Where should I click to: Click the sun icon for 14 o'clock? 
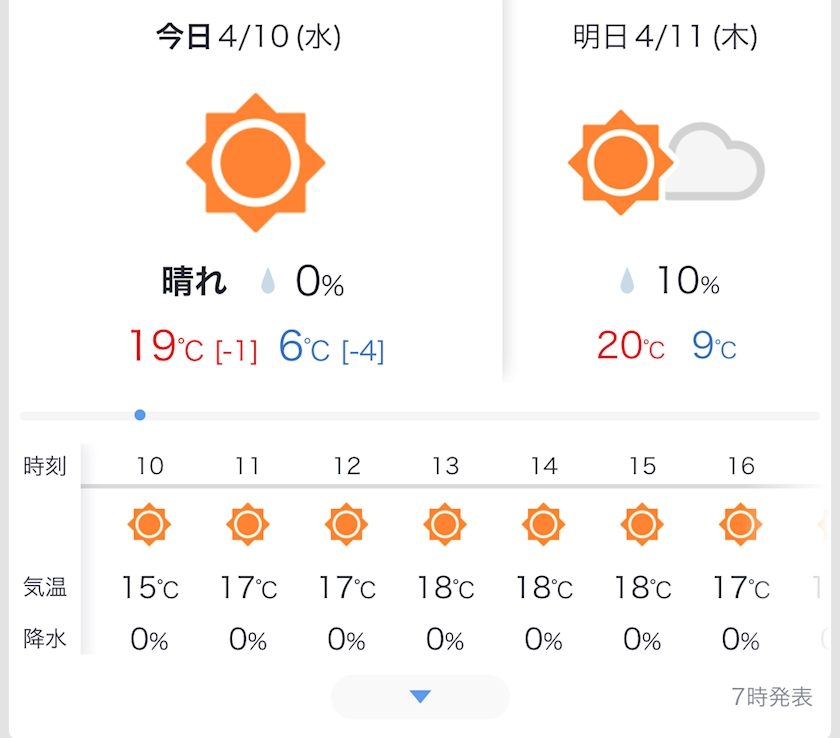point(544,524)
